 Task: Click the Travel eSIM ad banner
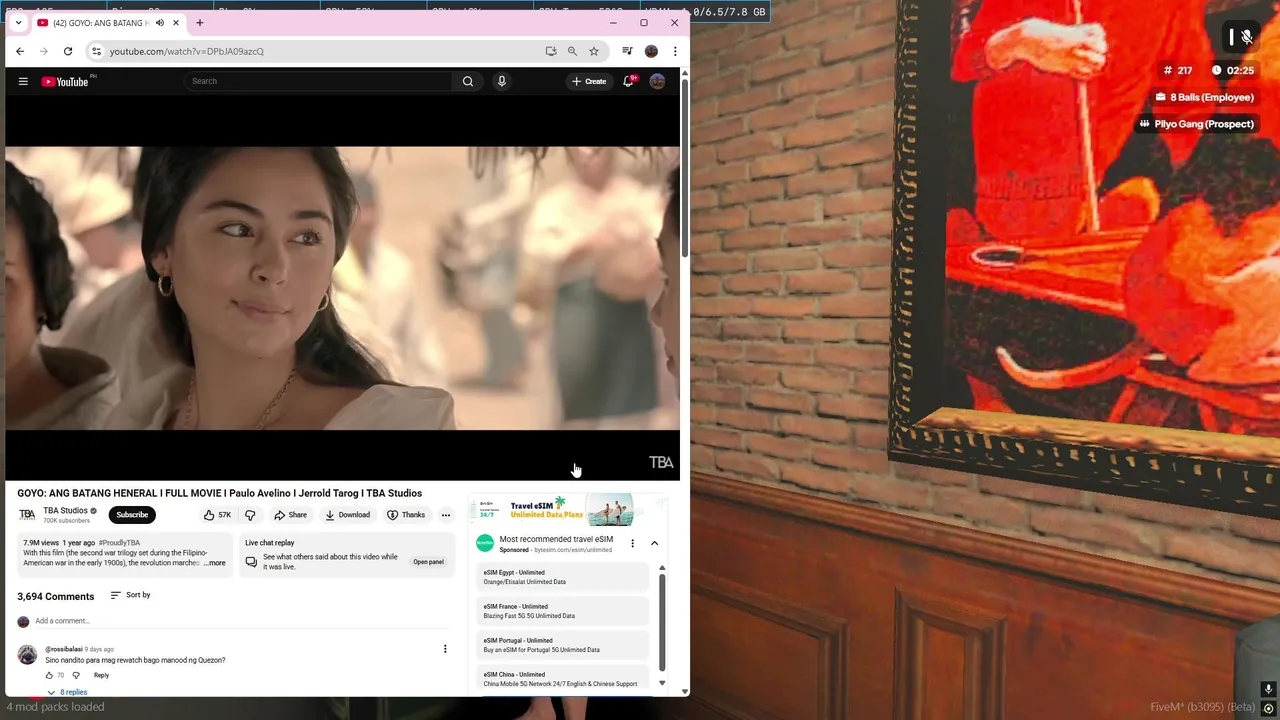click(568, 510)
